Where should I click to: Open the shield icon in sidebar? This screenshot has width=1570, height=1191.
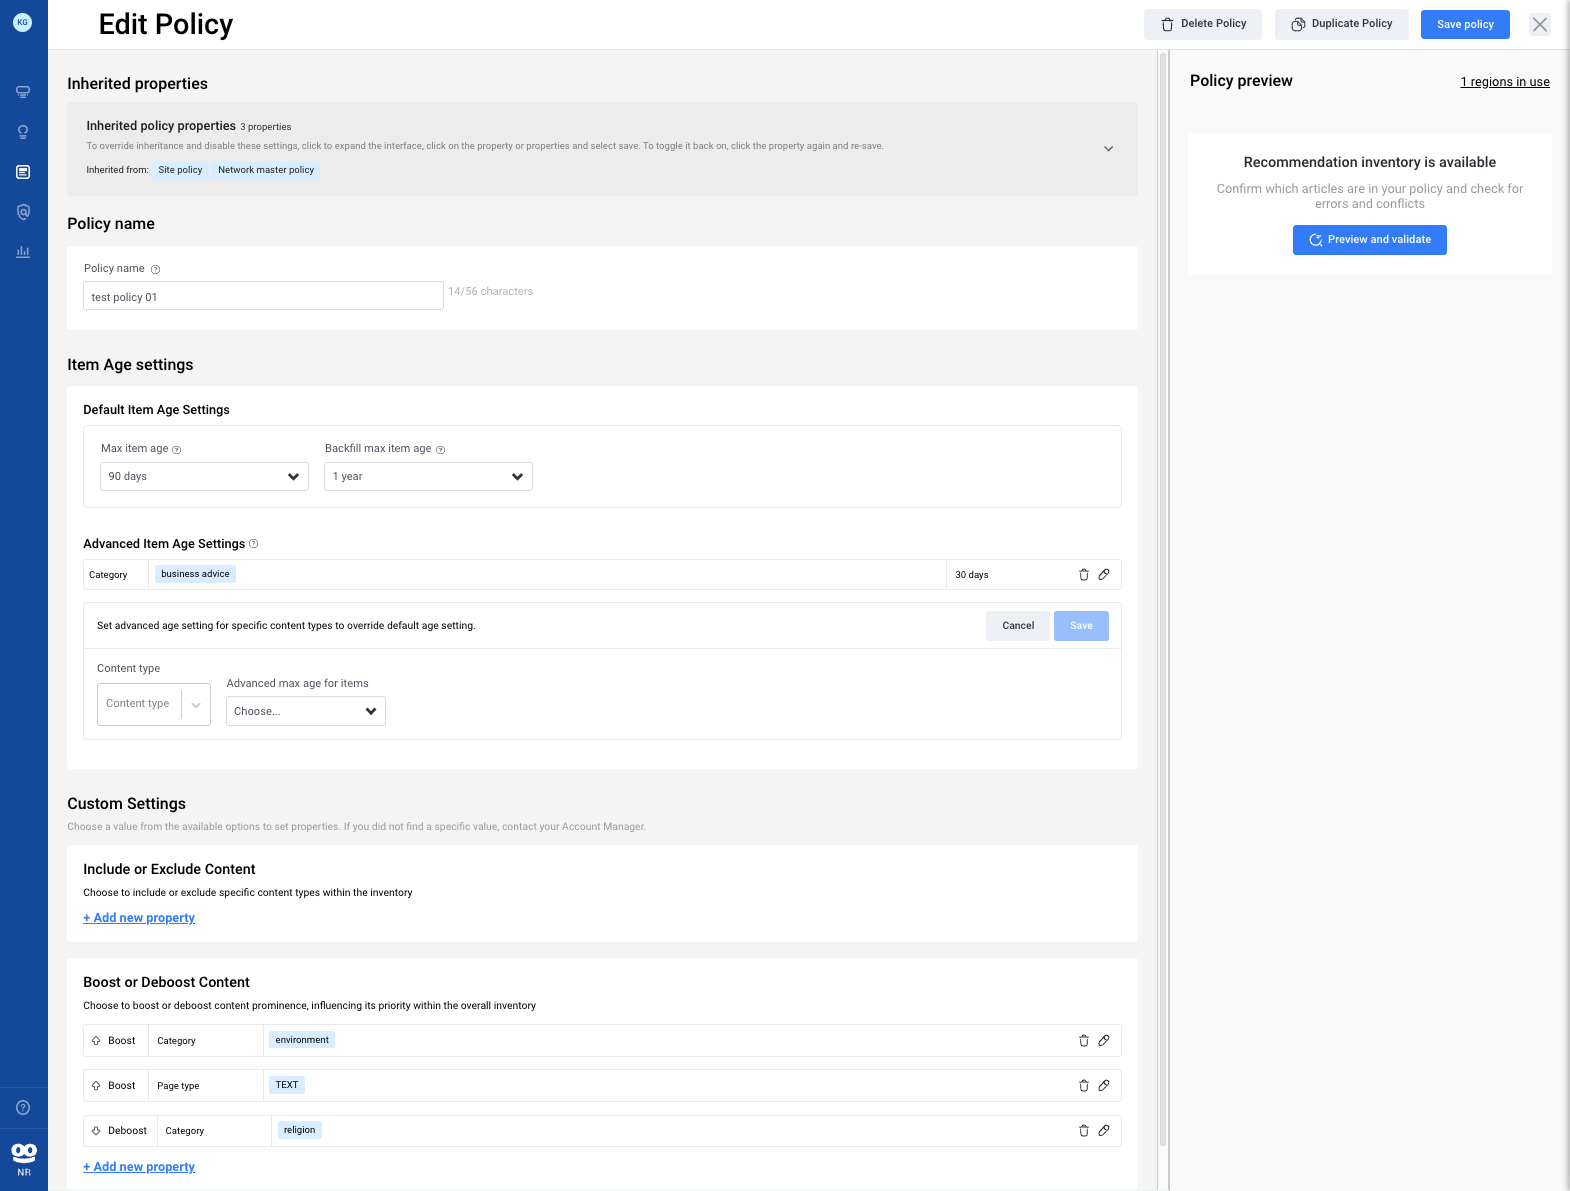[23, 212]
